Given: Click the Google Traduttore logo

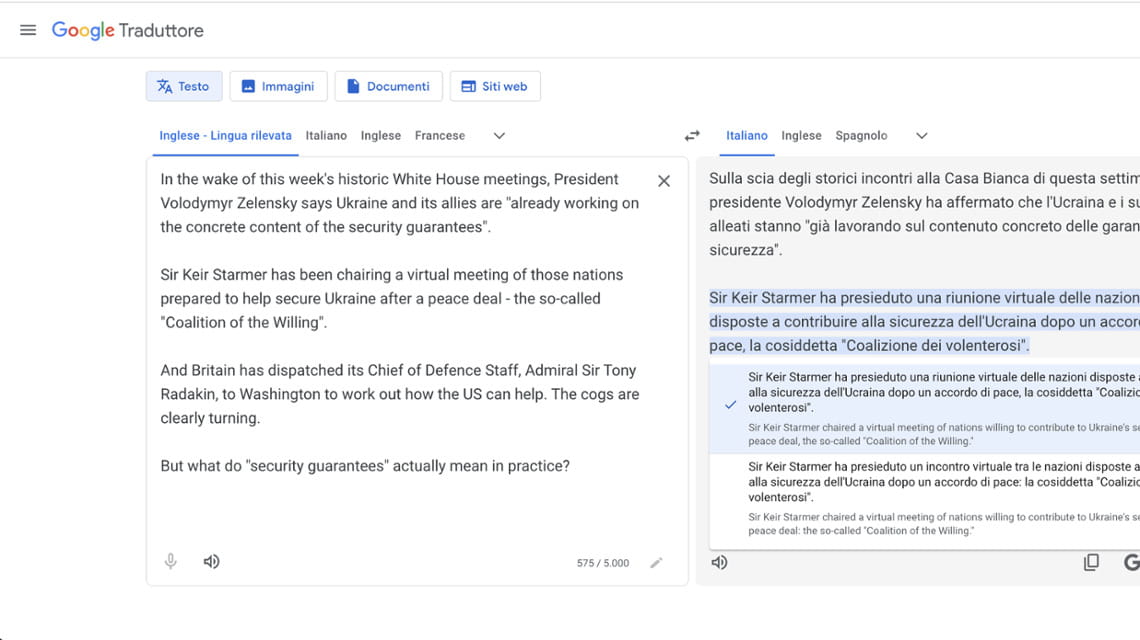Looking at the screenshot, I should 127,30.
